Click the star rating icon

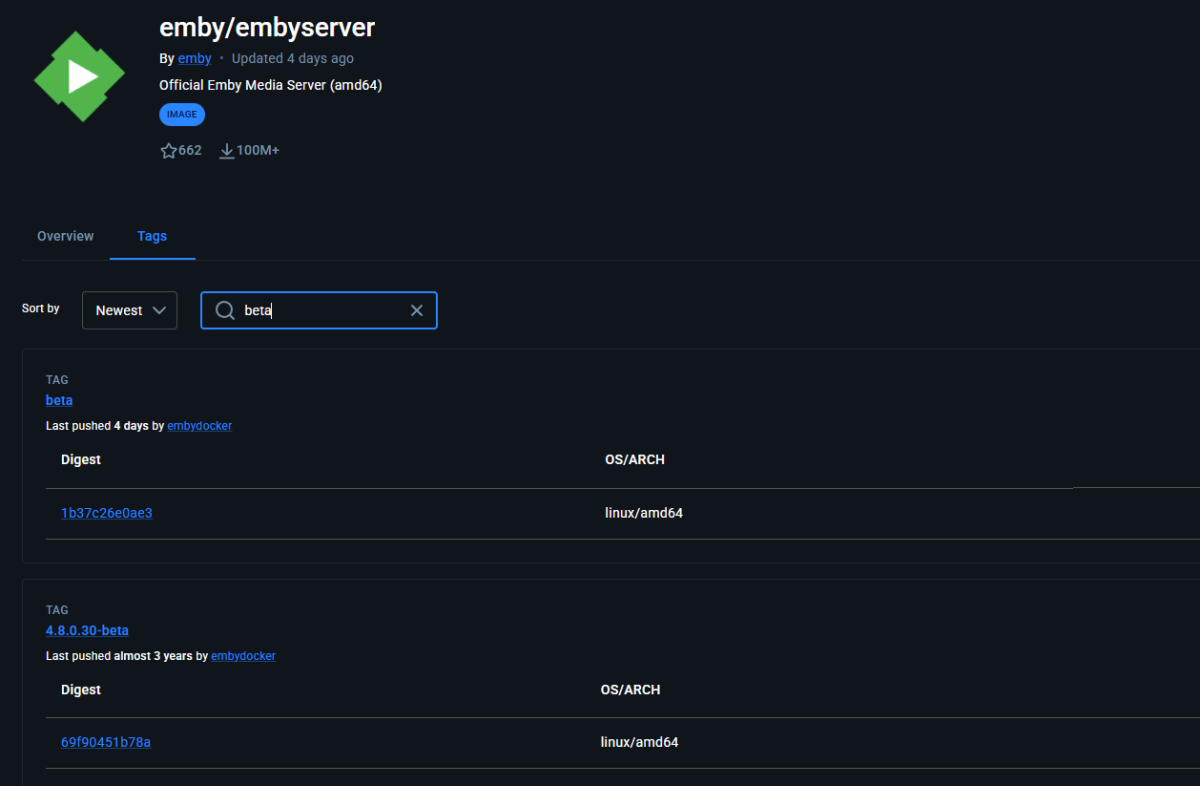point(168,151)
